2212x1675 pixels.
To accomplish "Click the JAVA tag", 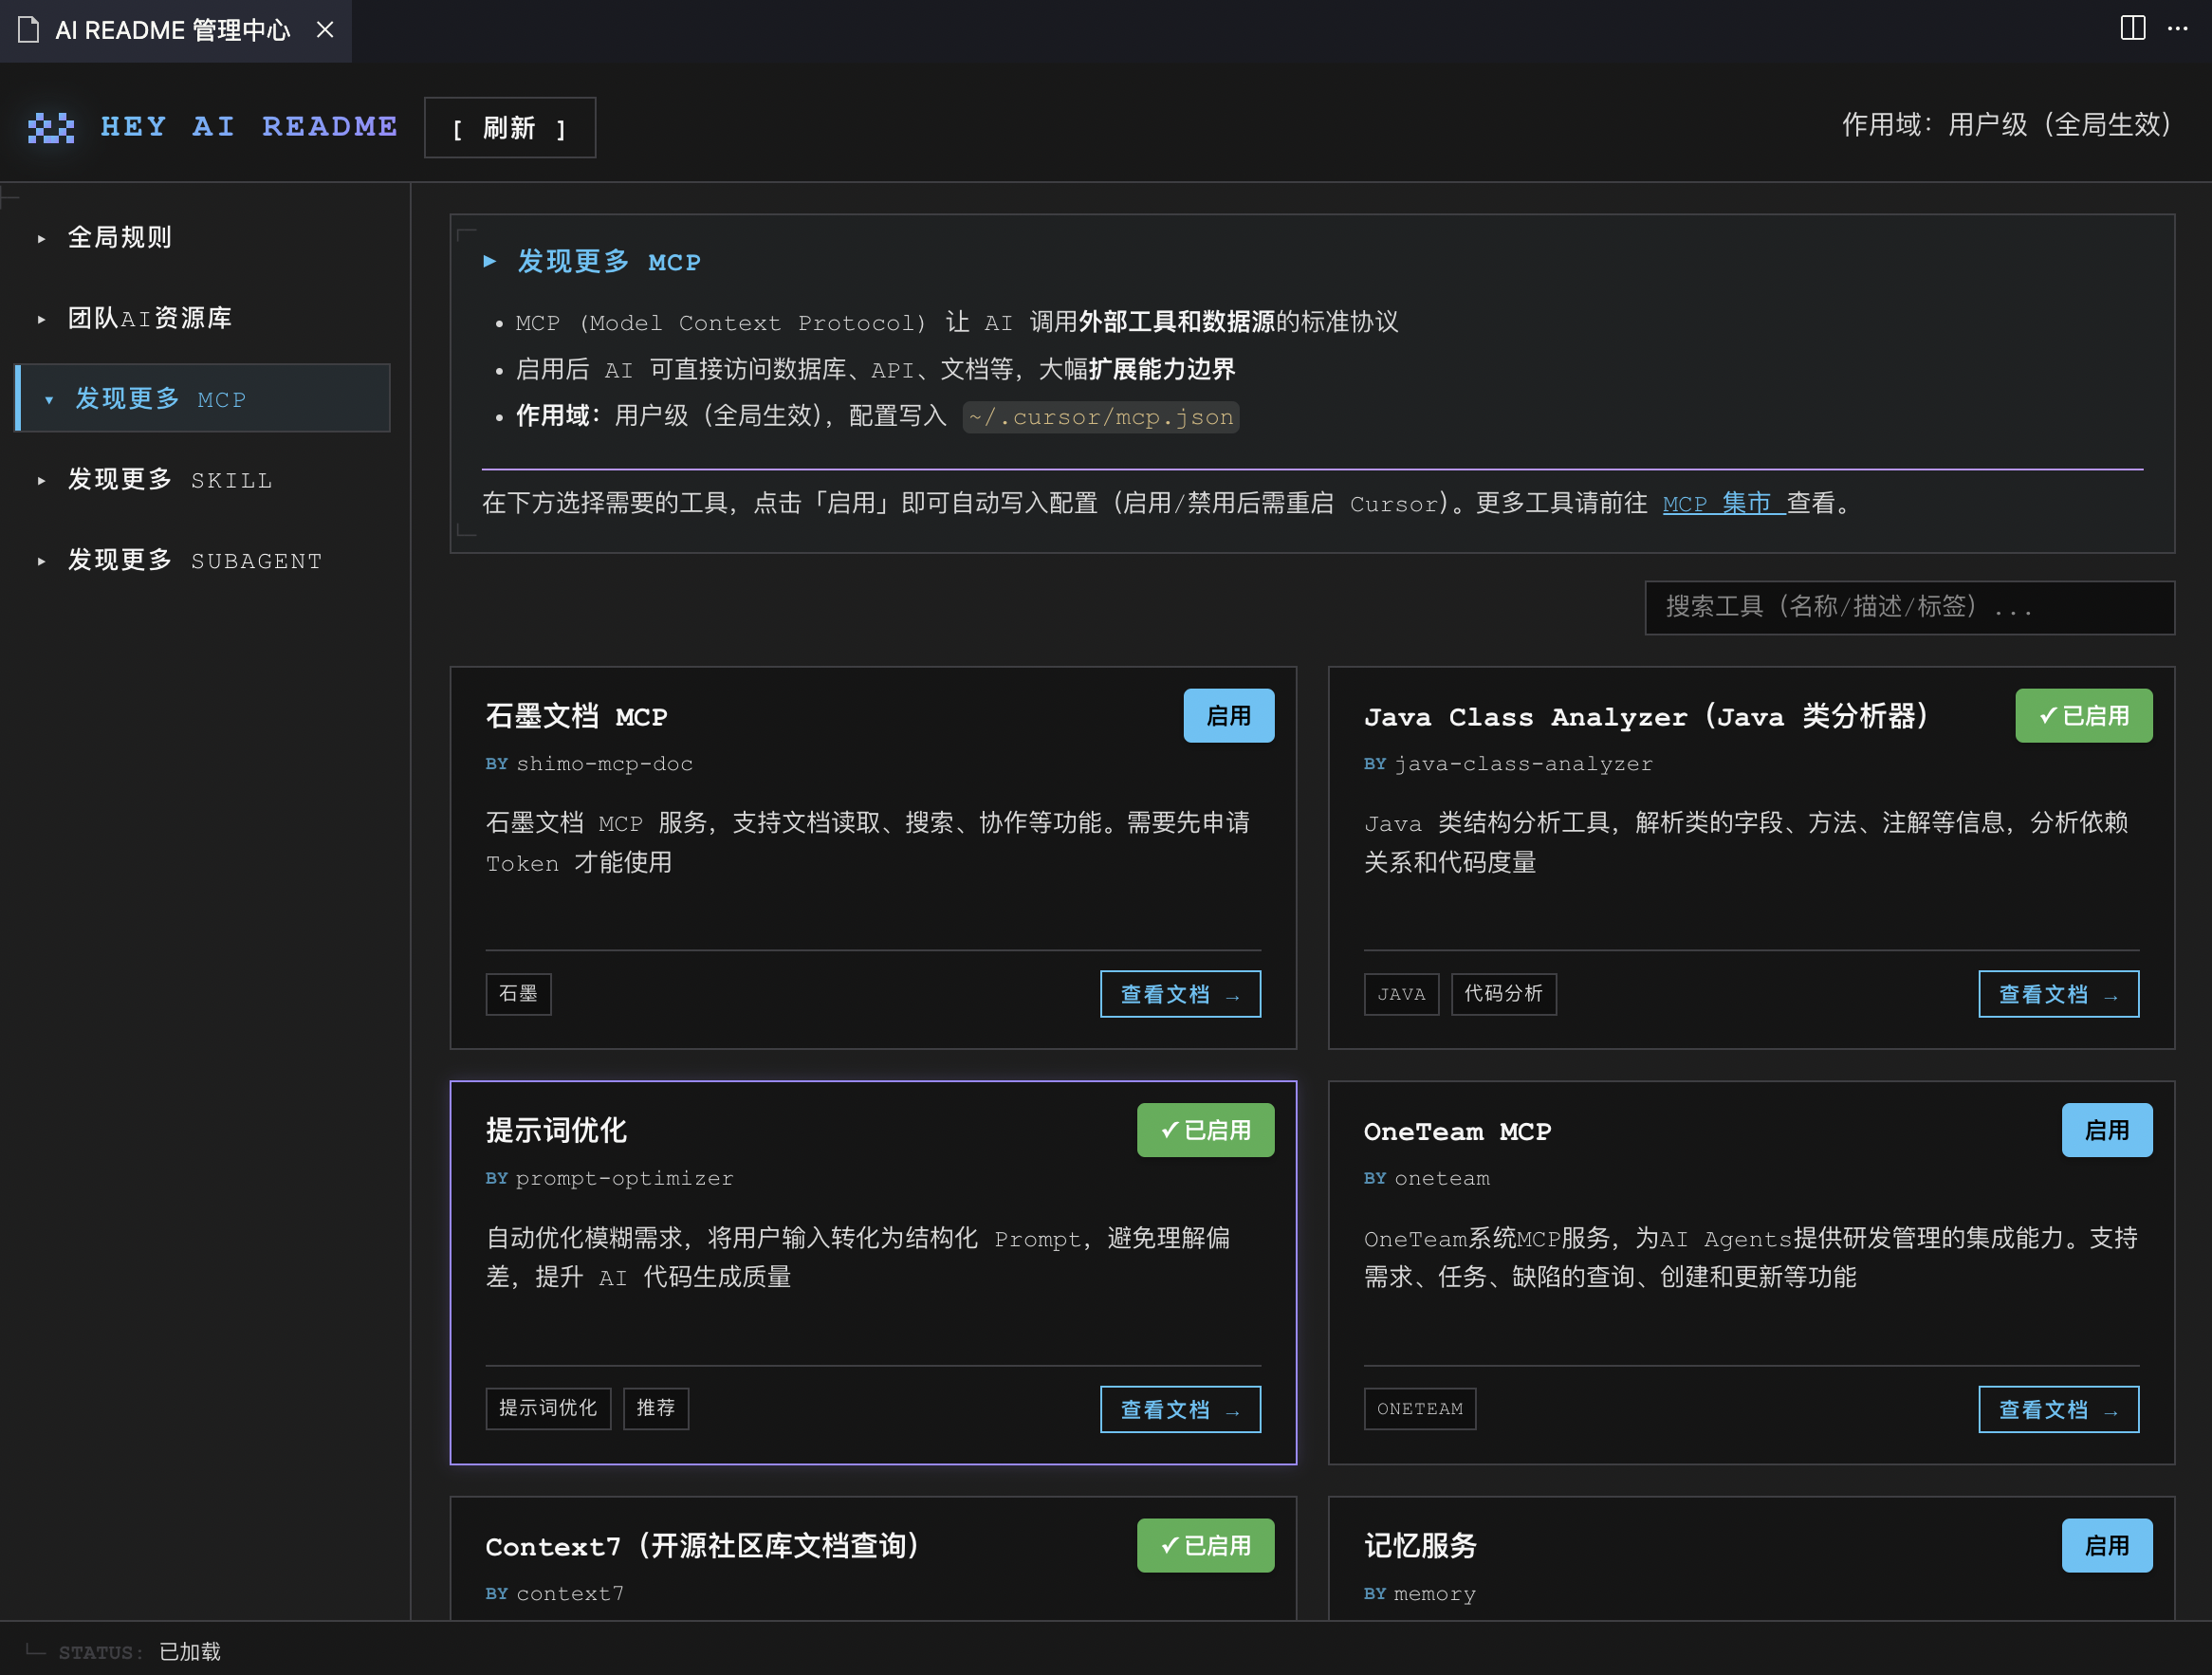I will [x=1401, y=995].
